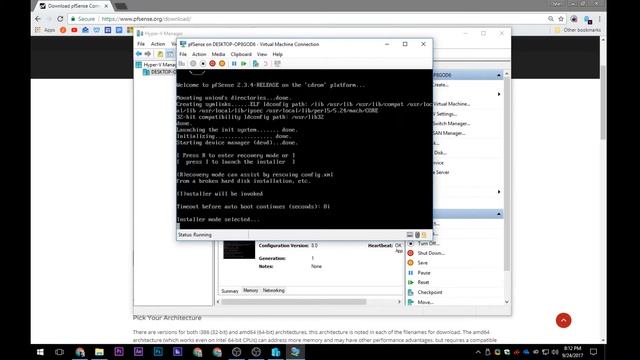Switch to the Memory tab

click(251, 291)
